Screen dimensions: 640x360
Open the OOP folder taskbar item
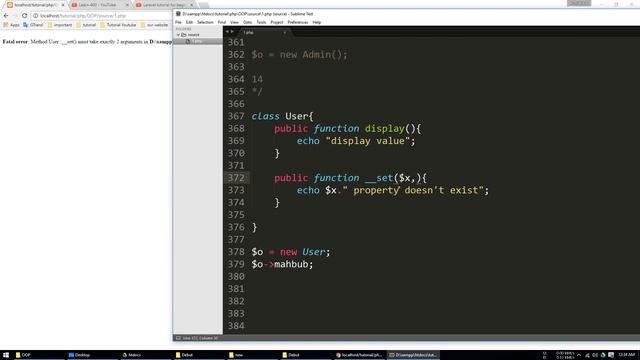pyautogui.click(x=38, y=355)
